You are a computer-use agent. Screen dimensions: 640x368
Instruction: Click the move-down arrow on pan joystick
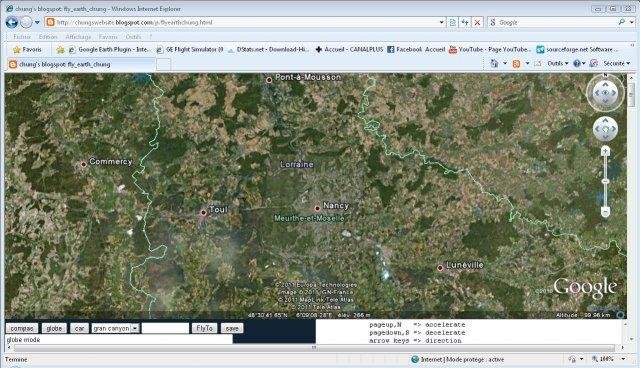point(605,137)
